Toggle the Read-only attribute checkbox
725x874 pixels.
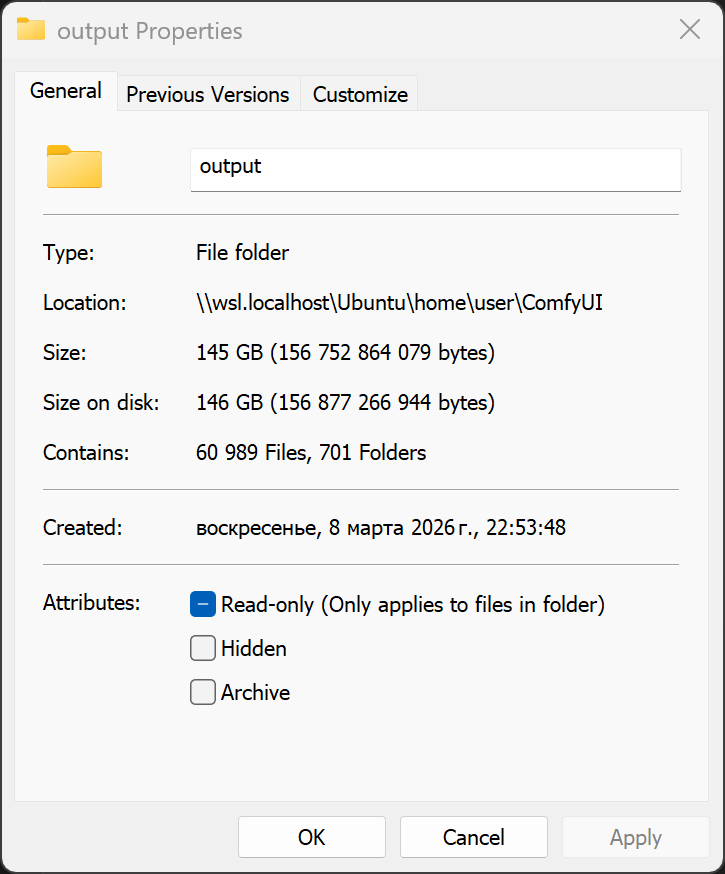tap(203, 604)
